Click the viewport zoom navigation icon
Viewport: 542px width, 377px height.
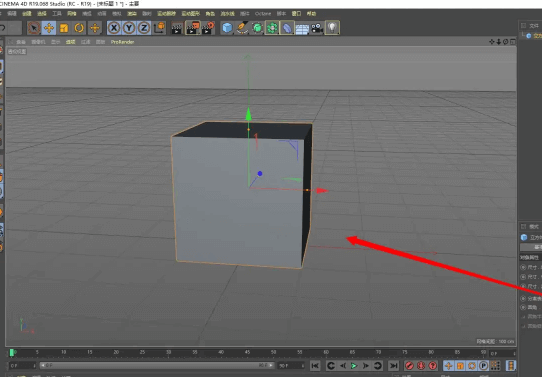pos(499,42)
